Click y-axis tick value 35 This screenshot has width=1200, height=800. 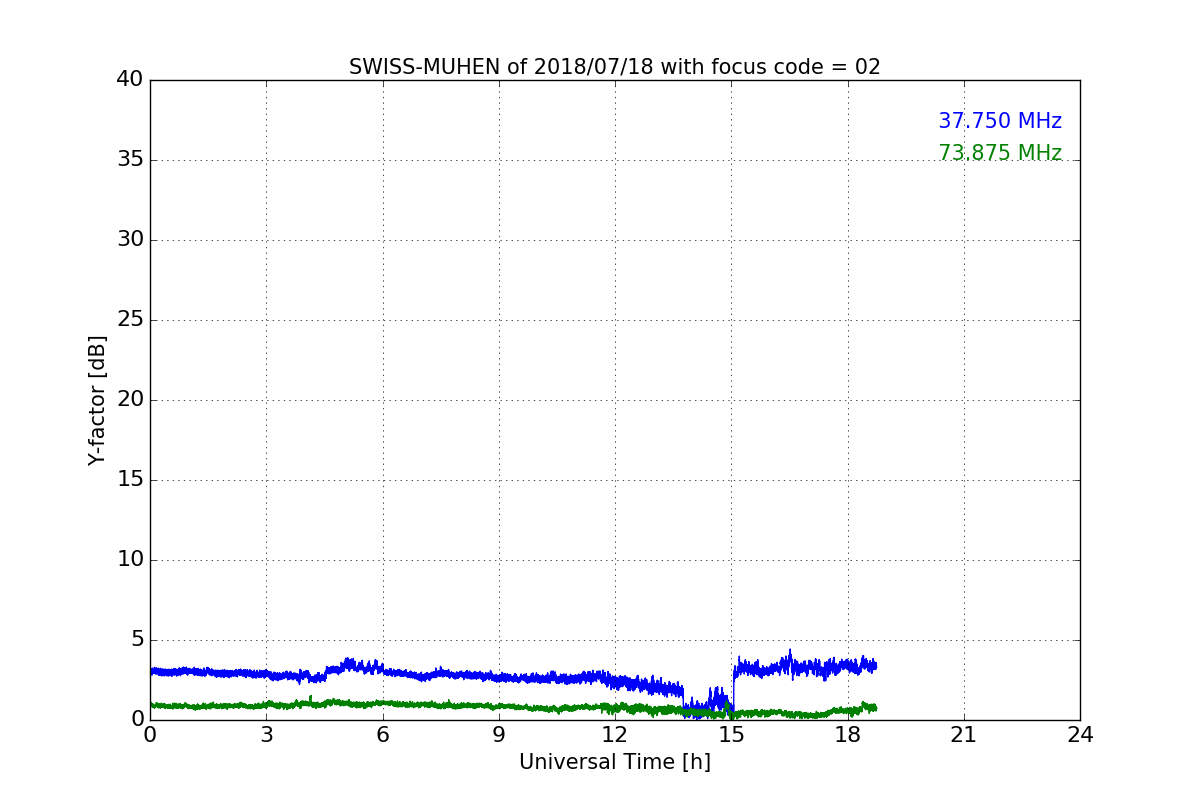(130, 159)
